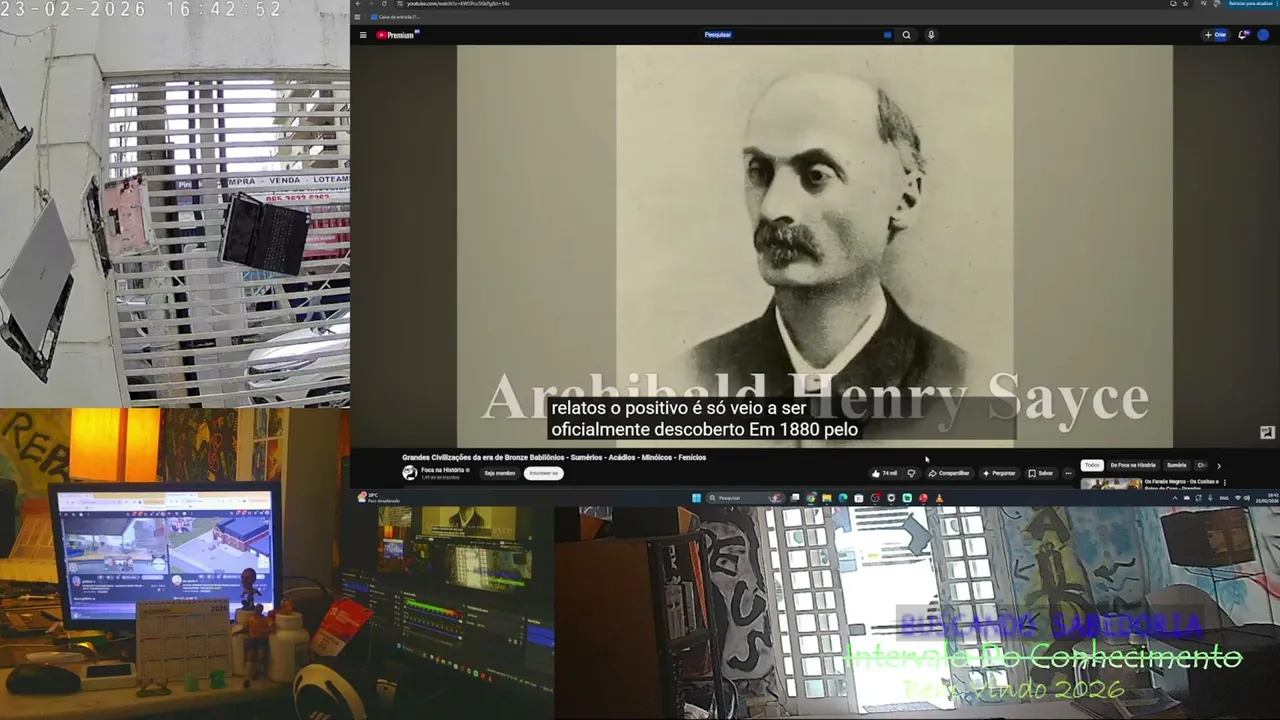
Task: Click the Inscrever-se subscribe button
Action: (543, 473)
